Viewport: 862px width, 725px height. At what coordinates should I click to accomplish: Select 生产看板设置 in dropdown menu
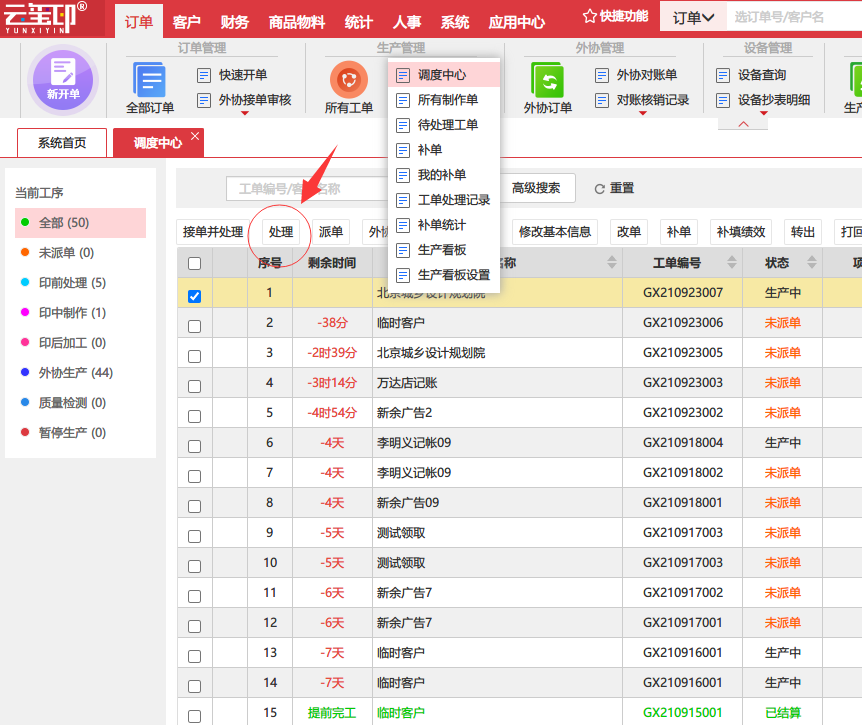pyautogui.click(x=444, y=275)
